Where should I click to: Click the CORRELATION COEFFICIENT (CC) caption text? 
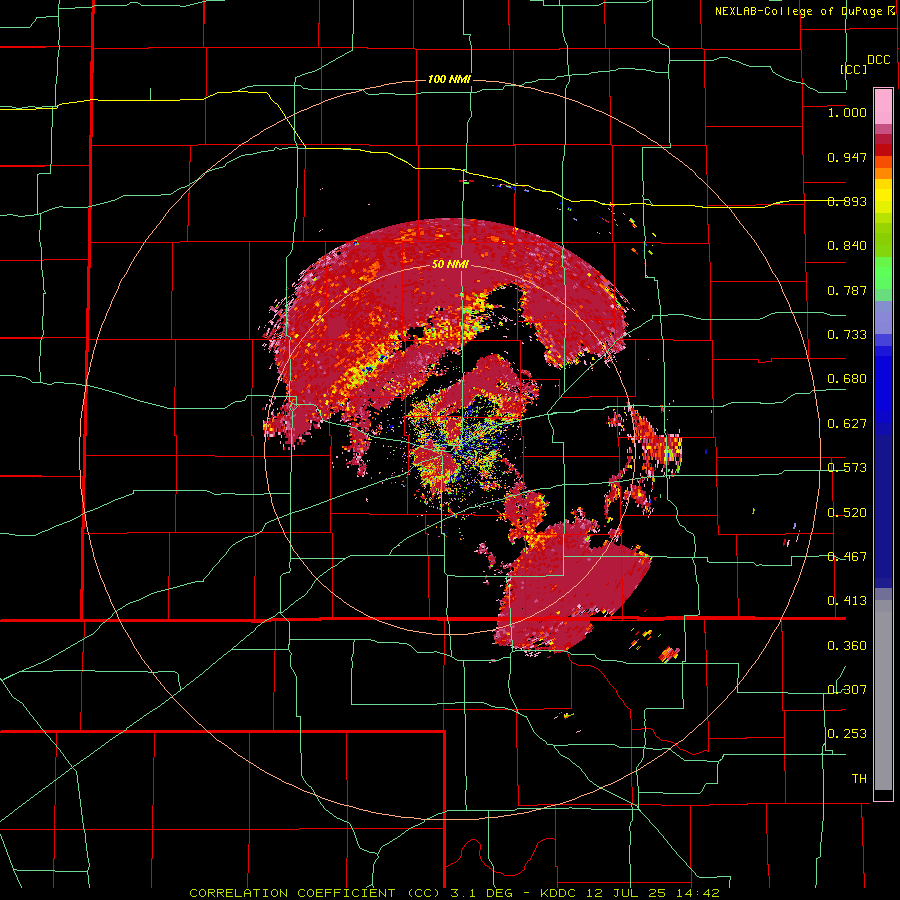tap(316, 893)
